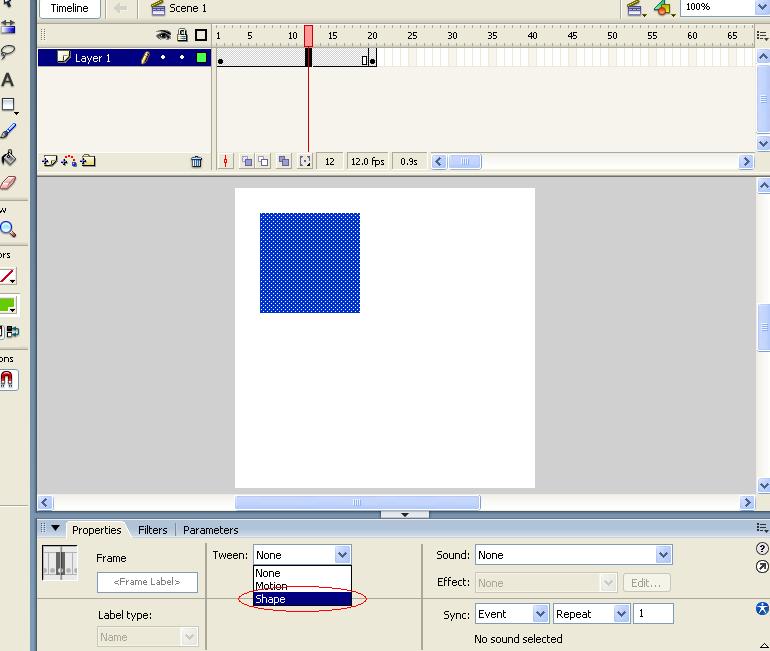Choose None in Tween list
The image size is (770, 651).
(302, 573)
